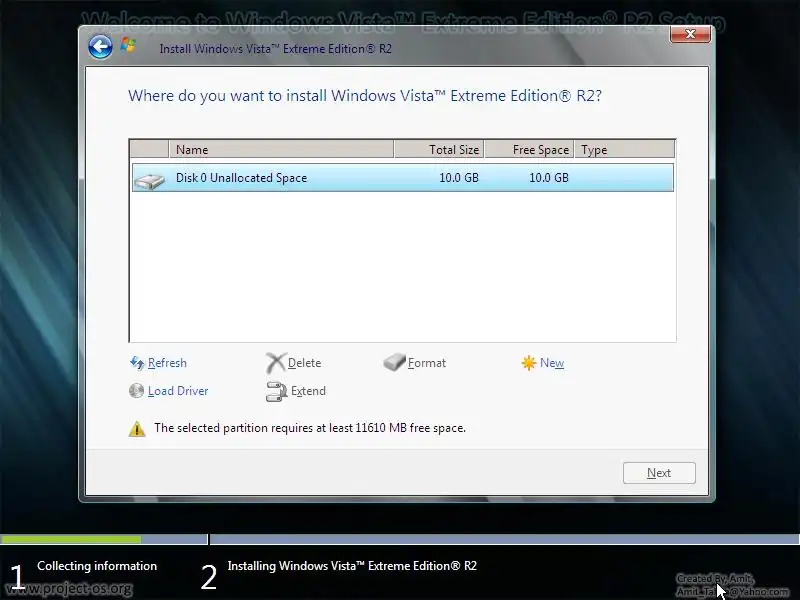Choose the Delete option
Screen dimensions: 800x600
point(305,363)
